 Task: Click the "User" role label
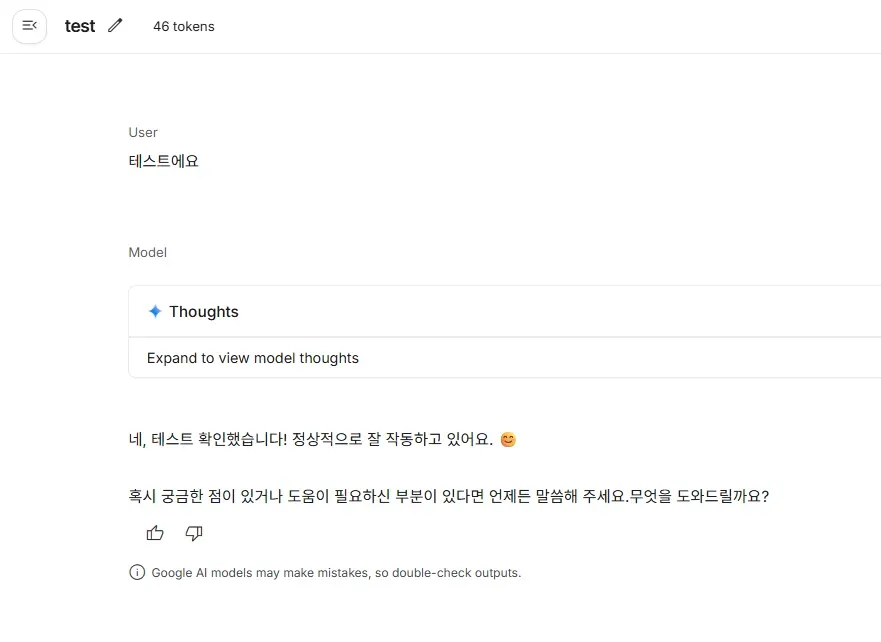click(x=143, y=132)
